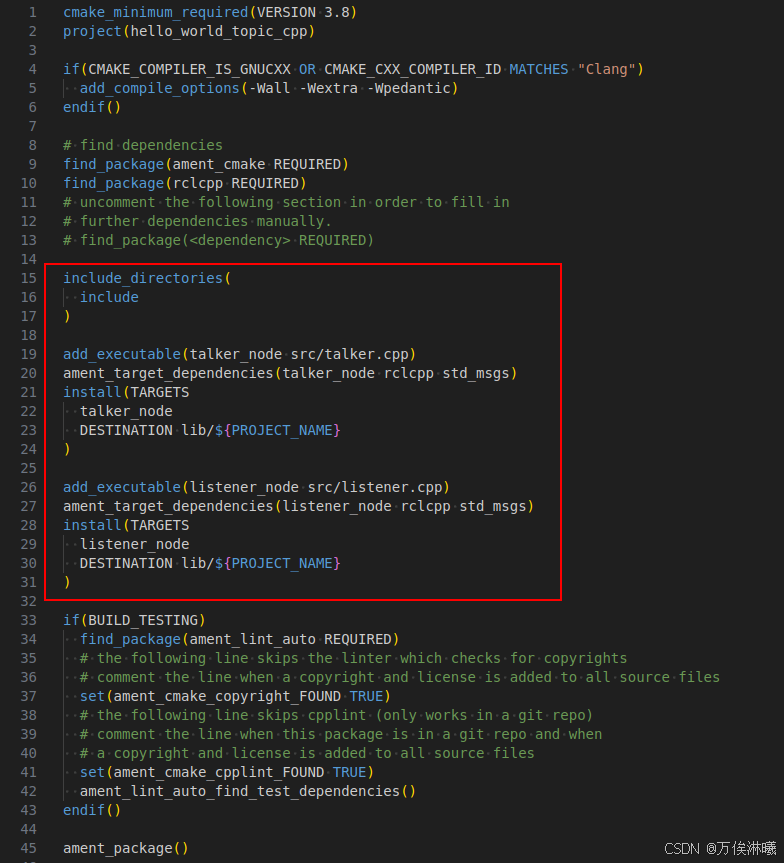Screen dimensions: 784x863
Task: Click "-Wpedantic" compile option
Action: click(409, 88)
